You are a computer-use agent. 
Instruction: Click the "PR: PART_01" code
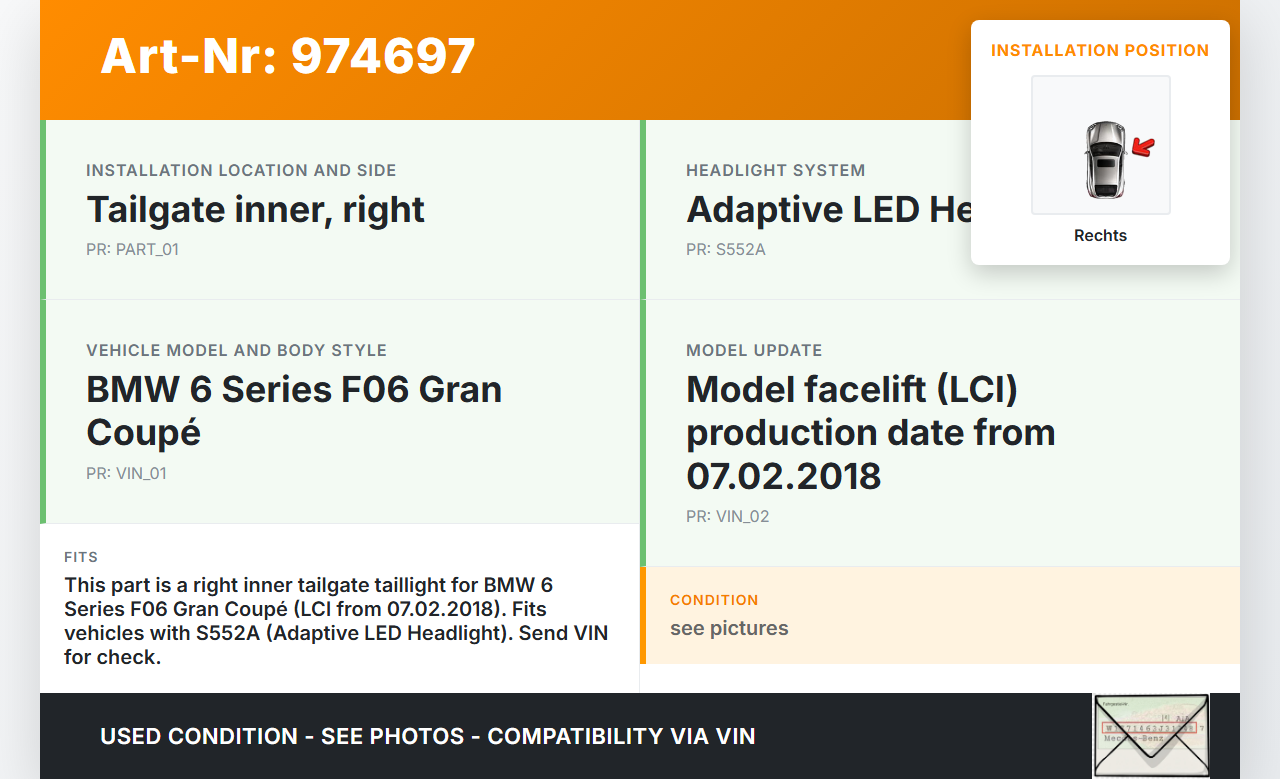[x=132, y=249]
